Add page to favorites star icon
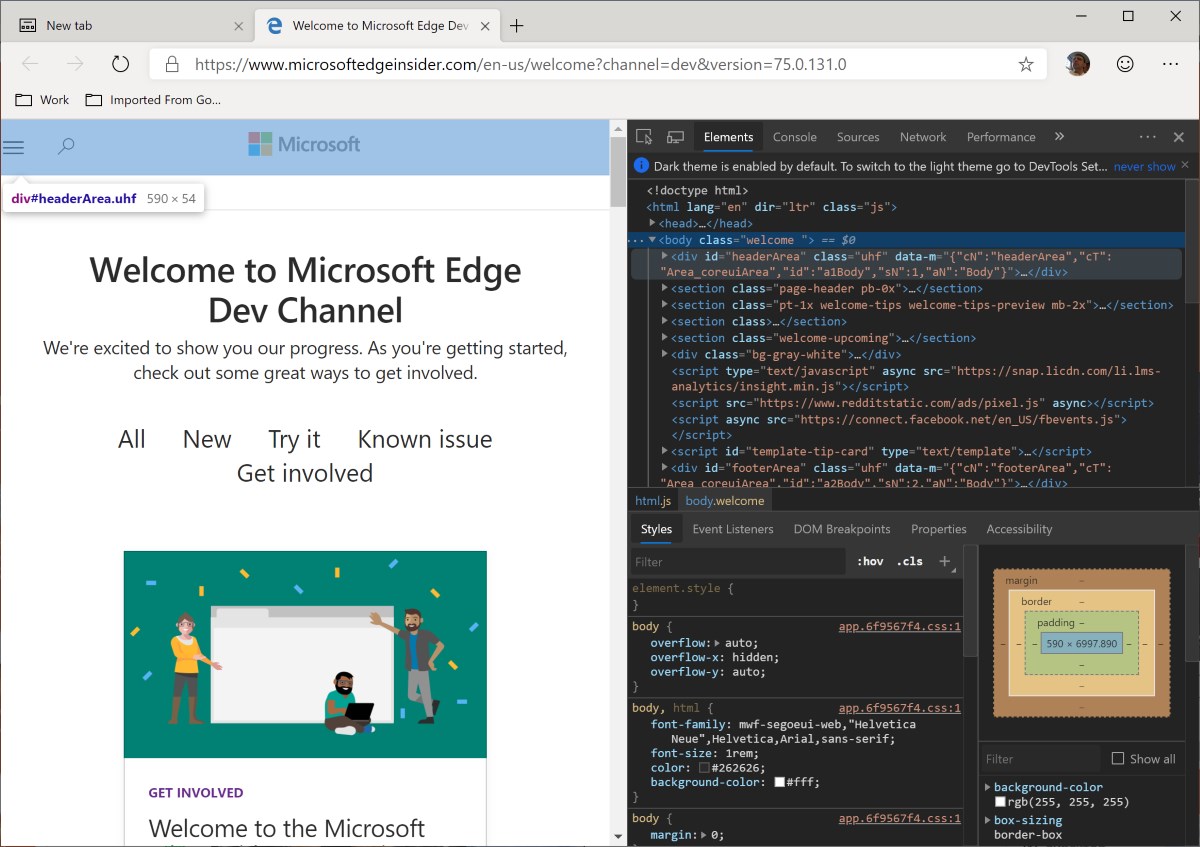This screenshot has width=1200, height=847. click(x=1026, y=64)
